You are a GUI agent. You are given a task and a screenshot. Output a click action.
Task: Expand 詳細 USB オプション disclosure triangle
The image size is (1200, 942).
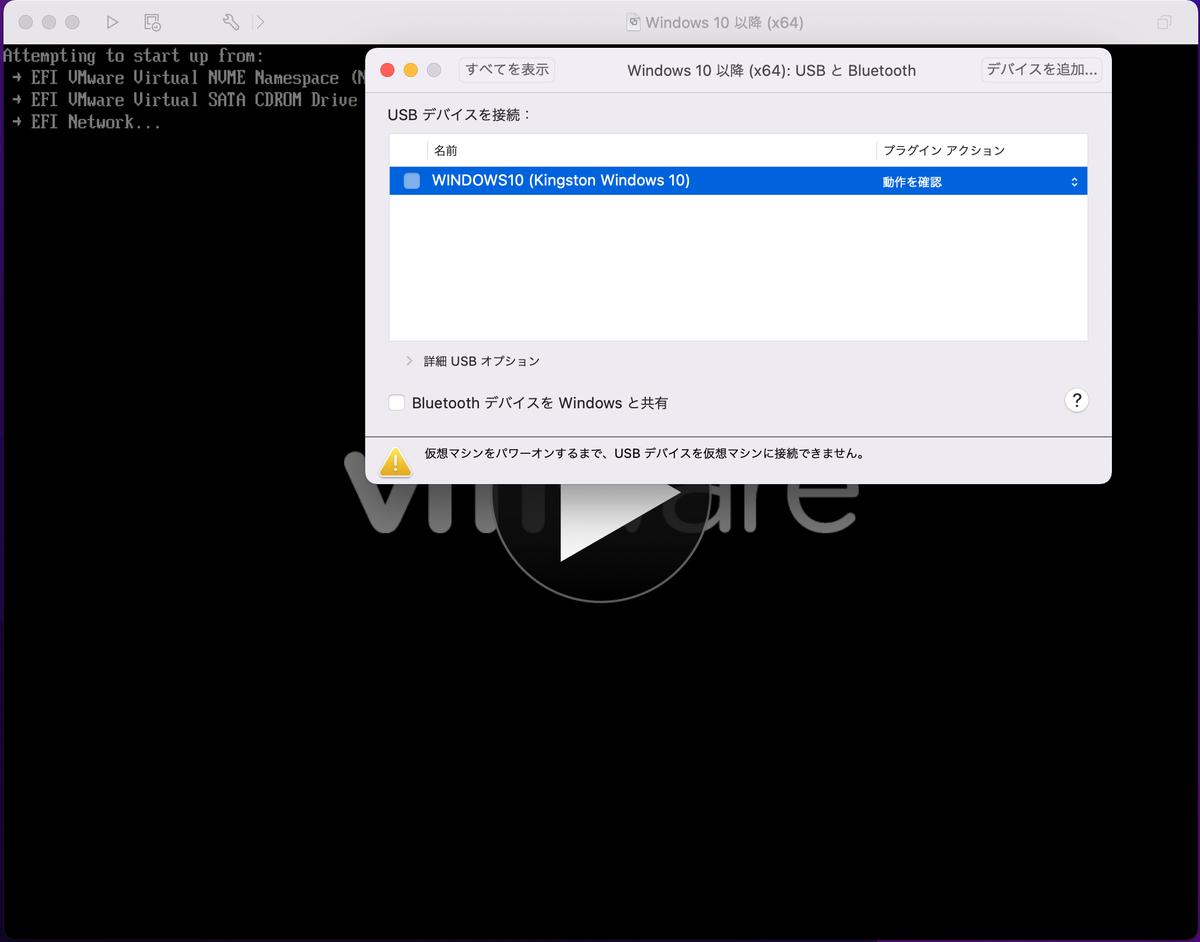click(409, 361)
